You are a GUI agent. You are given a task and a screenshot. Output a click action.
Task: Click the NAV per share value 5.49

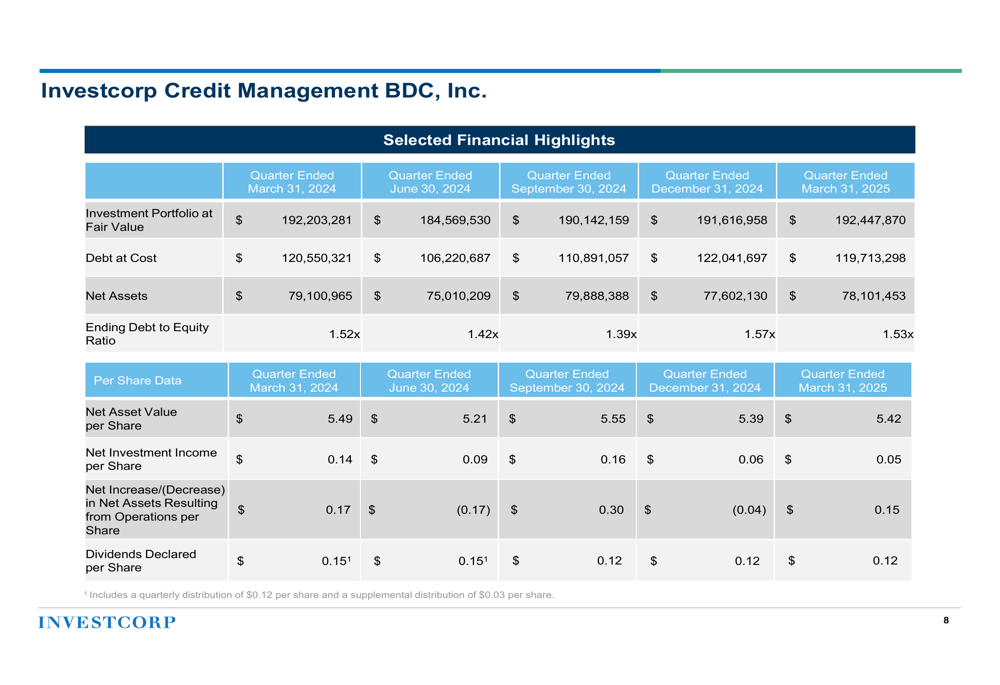tap(340, 419)
